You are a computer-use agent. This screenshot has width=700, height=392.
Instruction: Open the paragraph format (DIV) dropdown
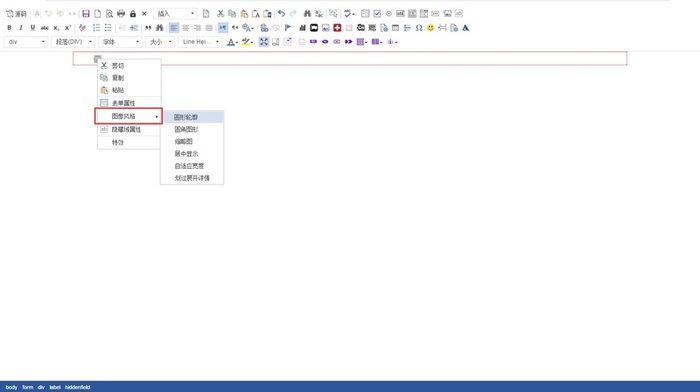click(73, 42)
